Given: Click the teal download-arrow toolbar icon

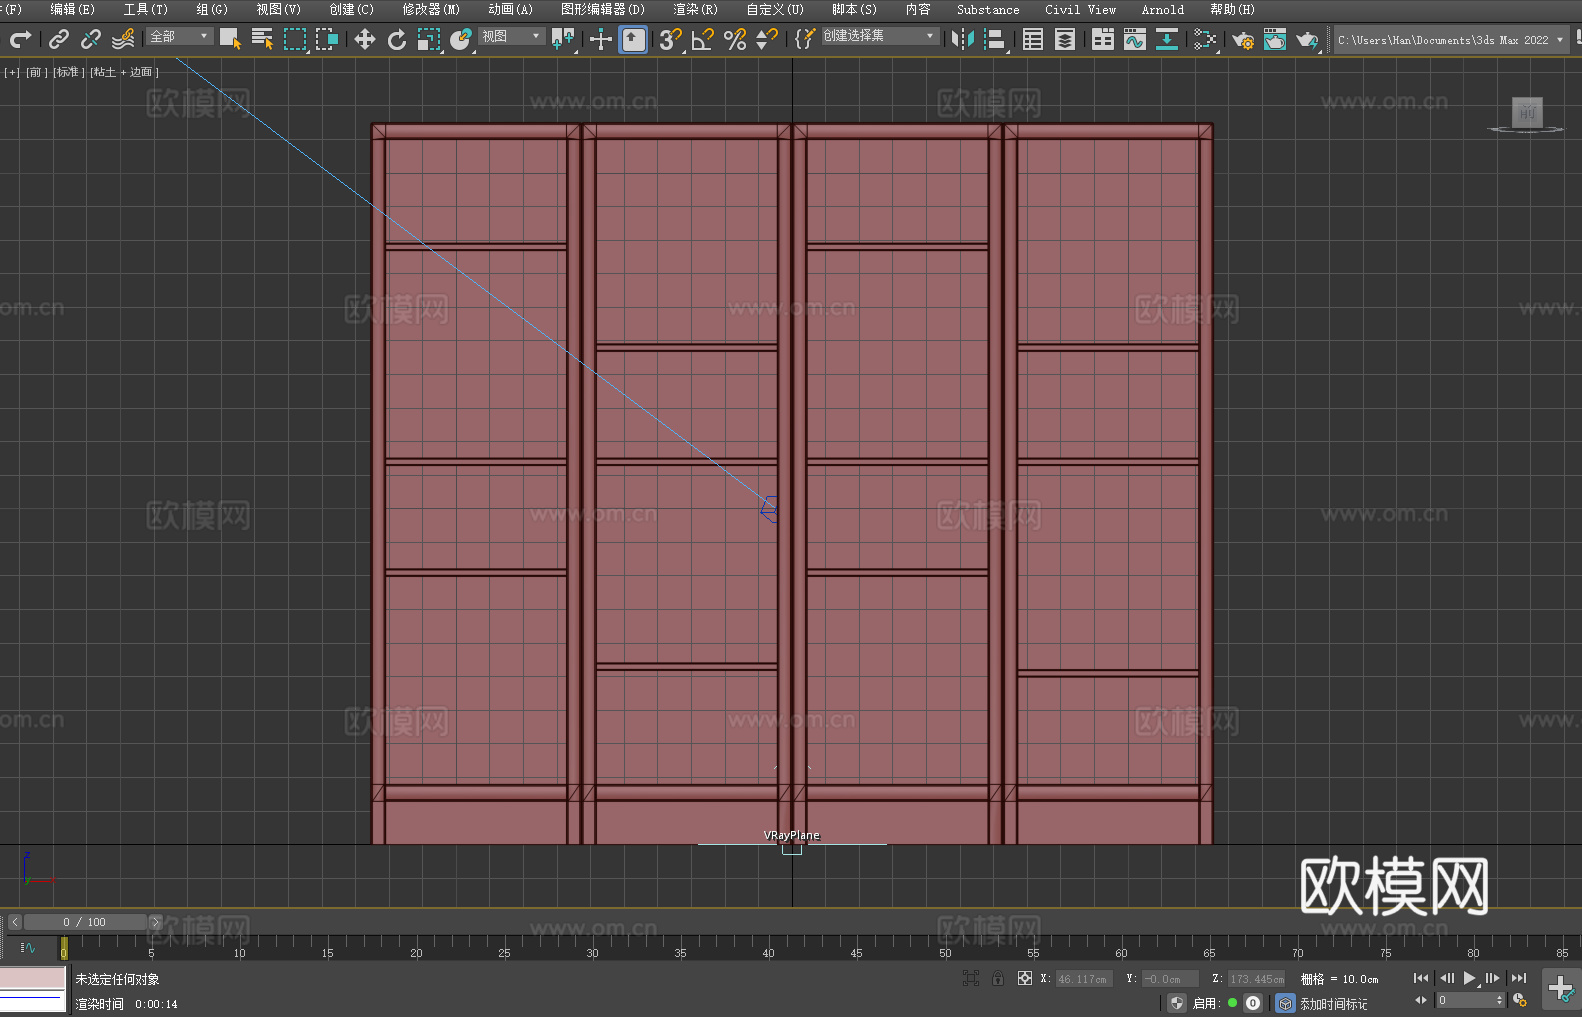Looking at the screenshot, I should click(x=1167, y=39).
